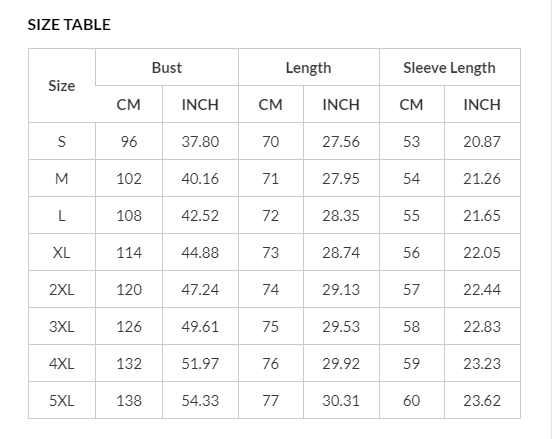Screen dimensions: 555x439
Task: Click the 3XL size row label
Action: pos(62,326)
